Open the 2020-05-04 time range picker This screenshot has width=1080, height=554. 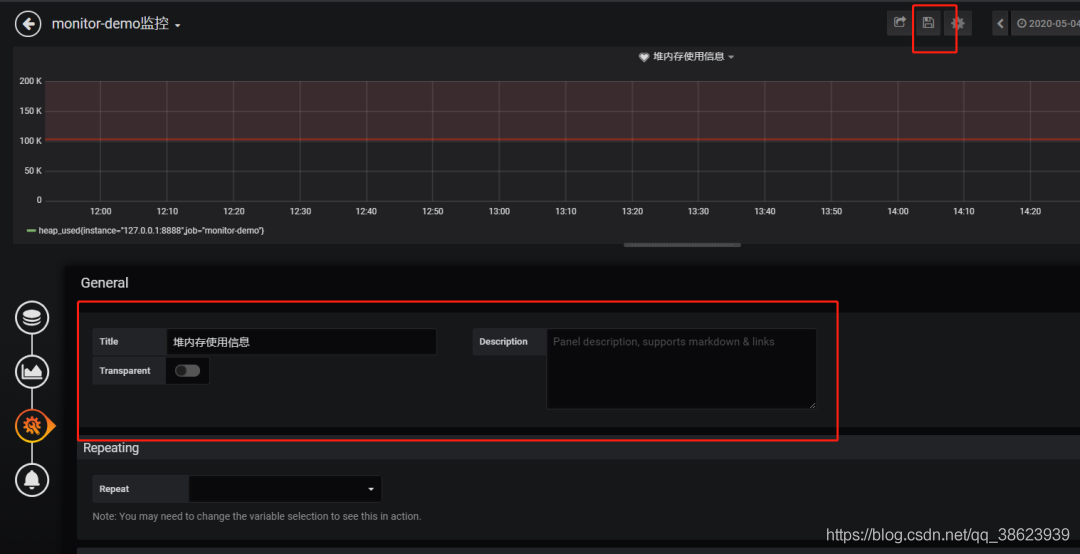(x=1047, y=23)
